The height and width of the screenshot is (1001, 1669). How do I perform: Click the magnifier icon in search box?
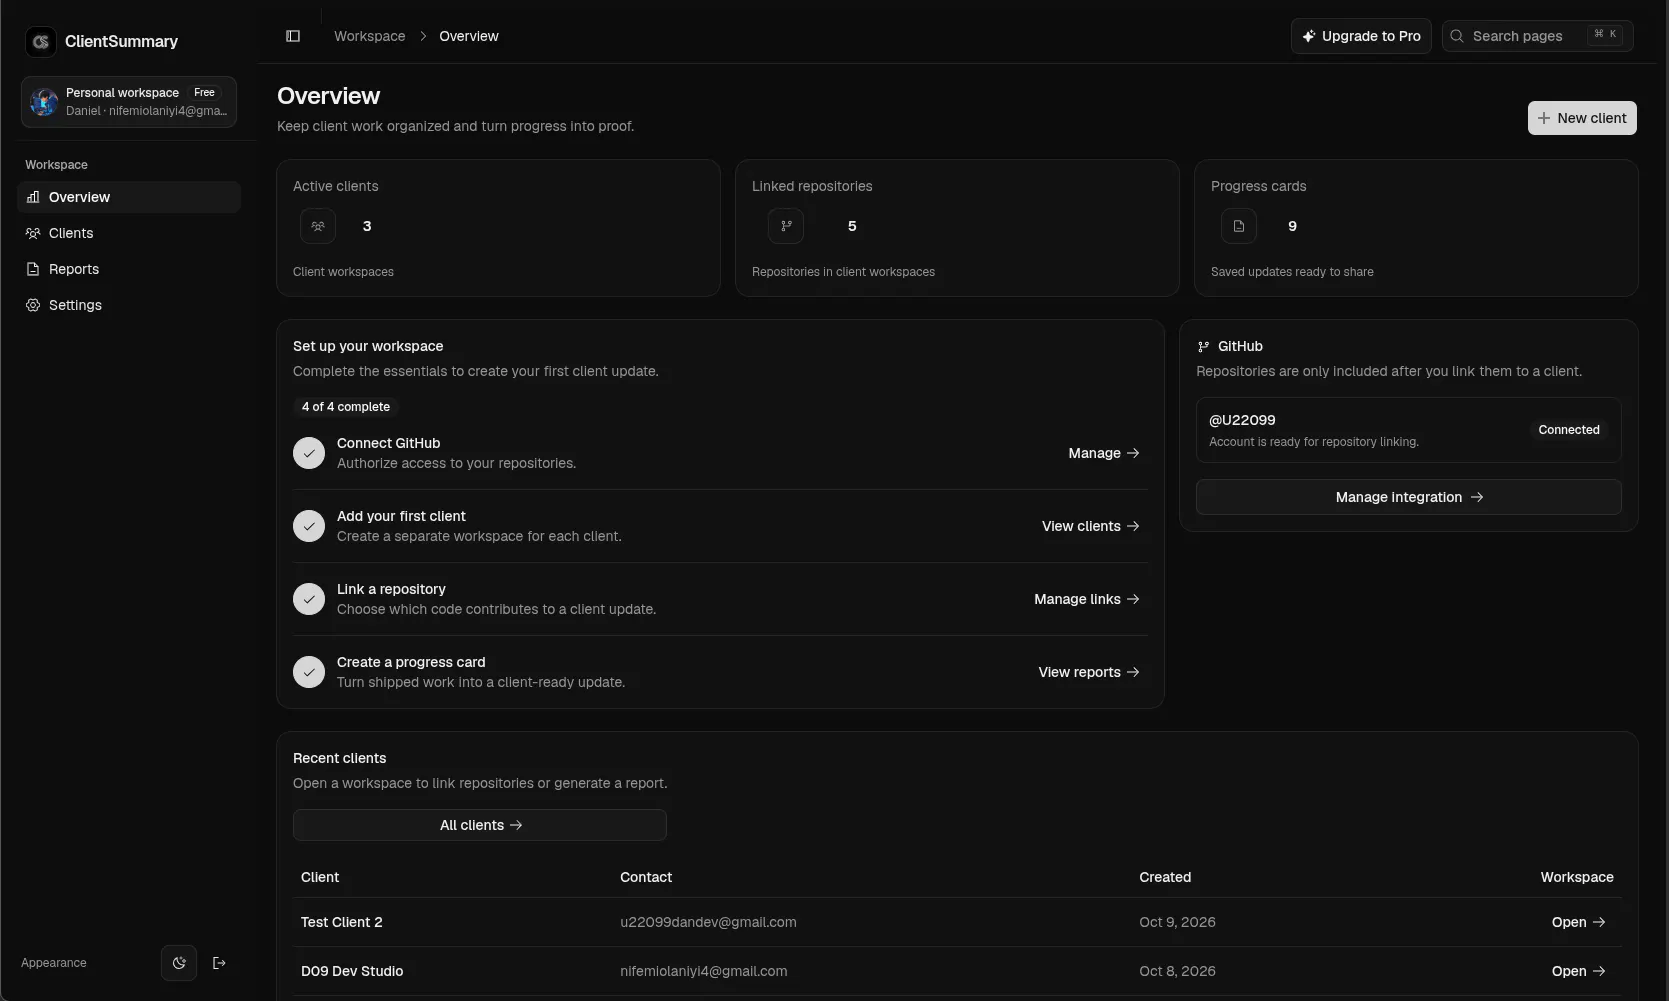click(1457, 36)
